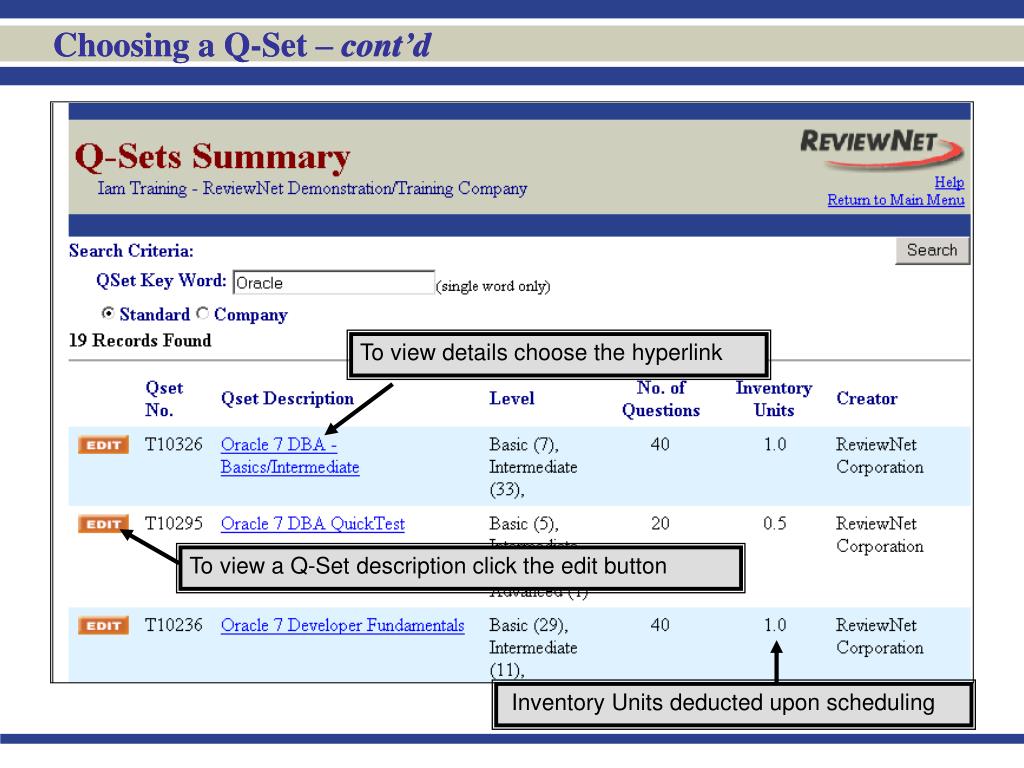
Task: Select the Standard radio button
Action: point(108,313)
